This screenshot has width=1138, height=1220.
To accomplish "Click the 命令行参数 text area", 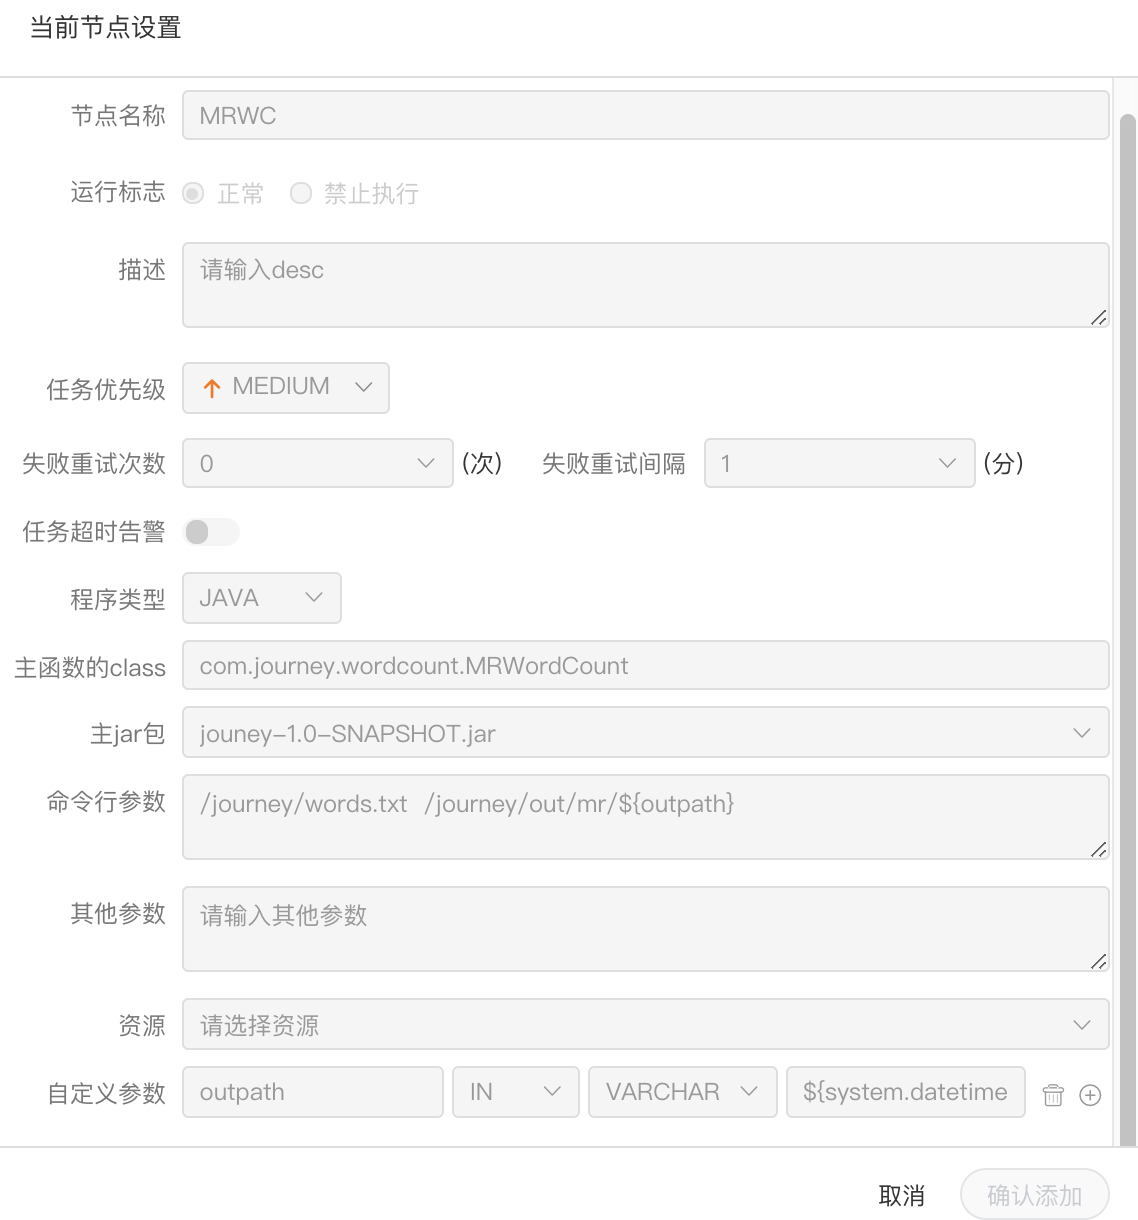I will (x=646, y=817).
